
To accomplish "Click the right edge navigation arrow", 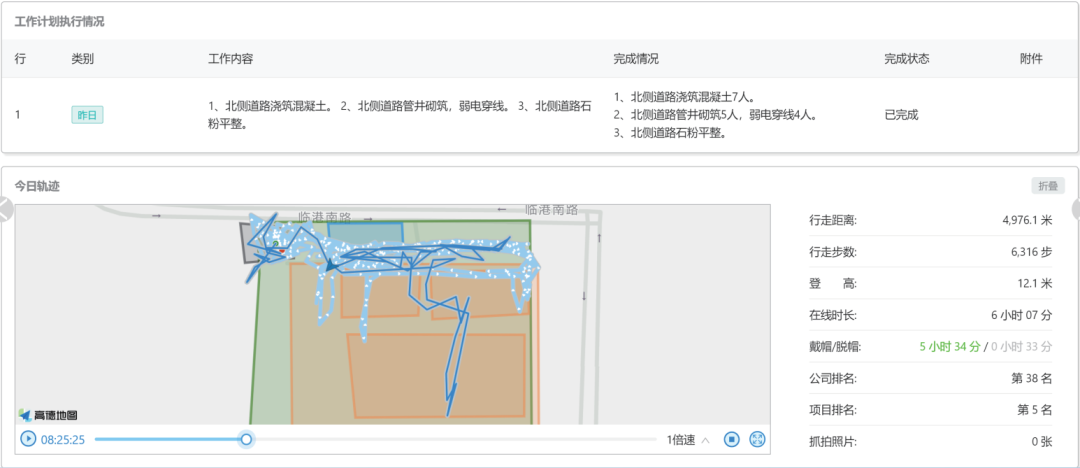I will click(1075, 209).
